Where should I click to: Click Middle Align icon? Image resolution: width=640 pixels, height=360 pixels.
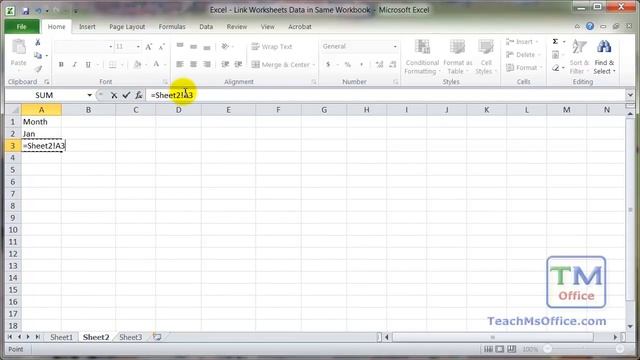(x=193, y=47)
